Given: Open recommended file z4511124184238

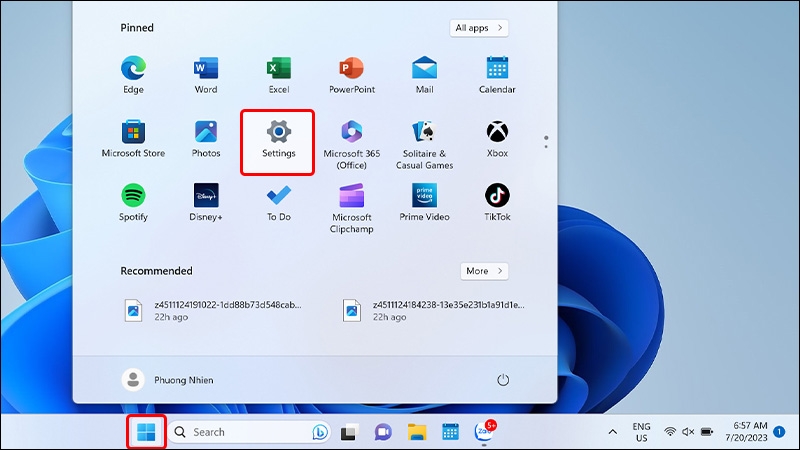Looking at the screenshot, I should [x=433, y=310].
